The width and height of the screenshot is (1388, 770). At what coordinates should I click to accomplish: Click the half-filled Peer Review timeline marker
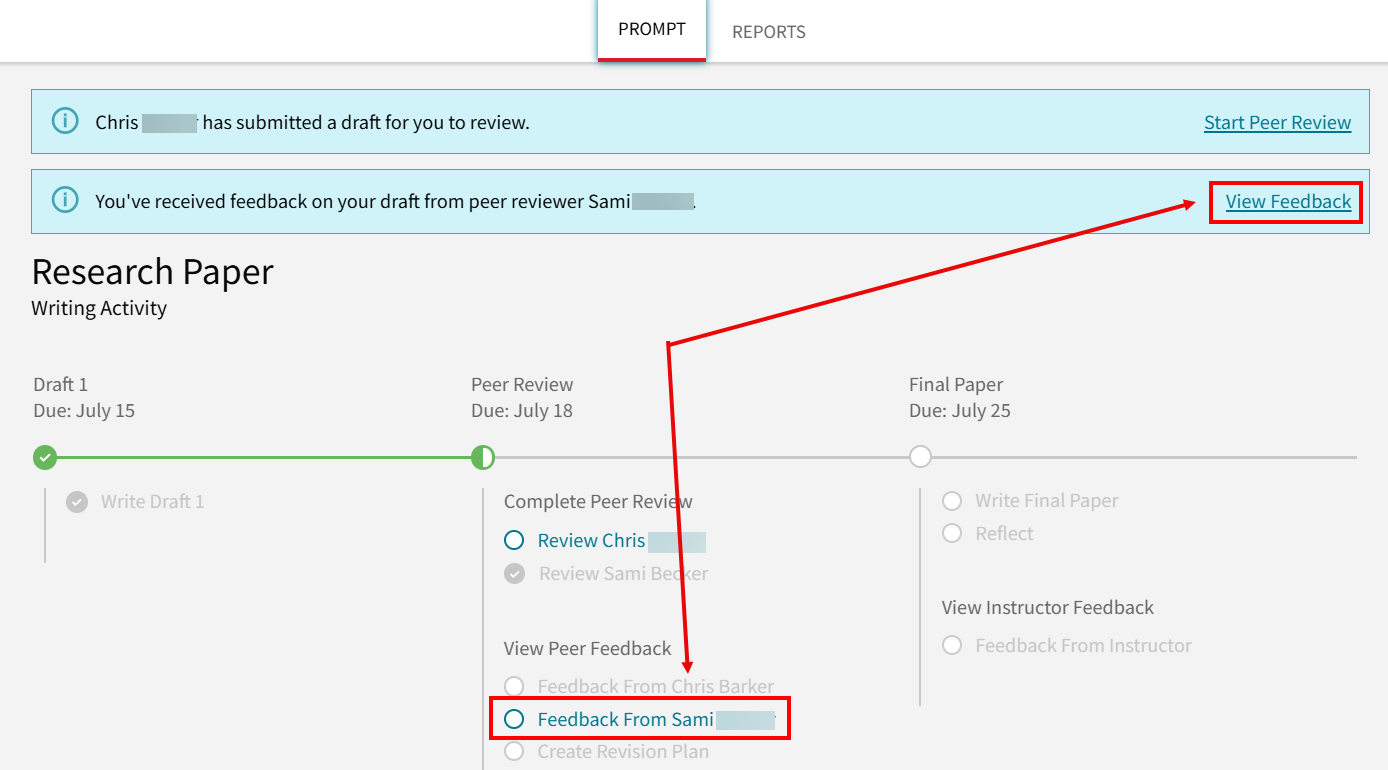(x=483, y=457)
